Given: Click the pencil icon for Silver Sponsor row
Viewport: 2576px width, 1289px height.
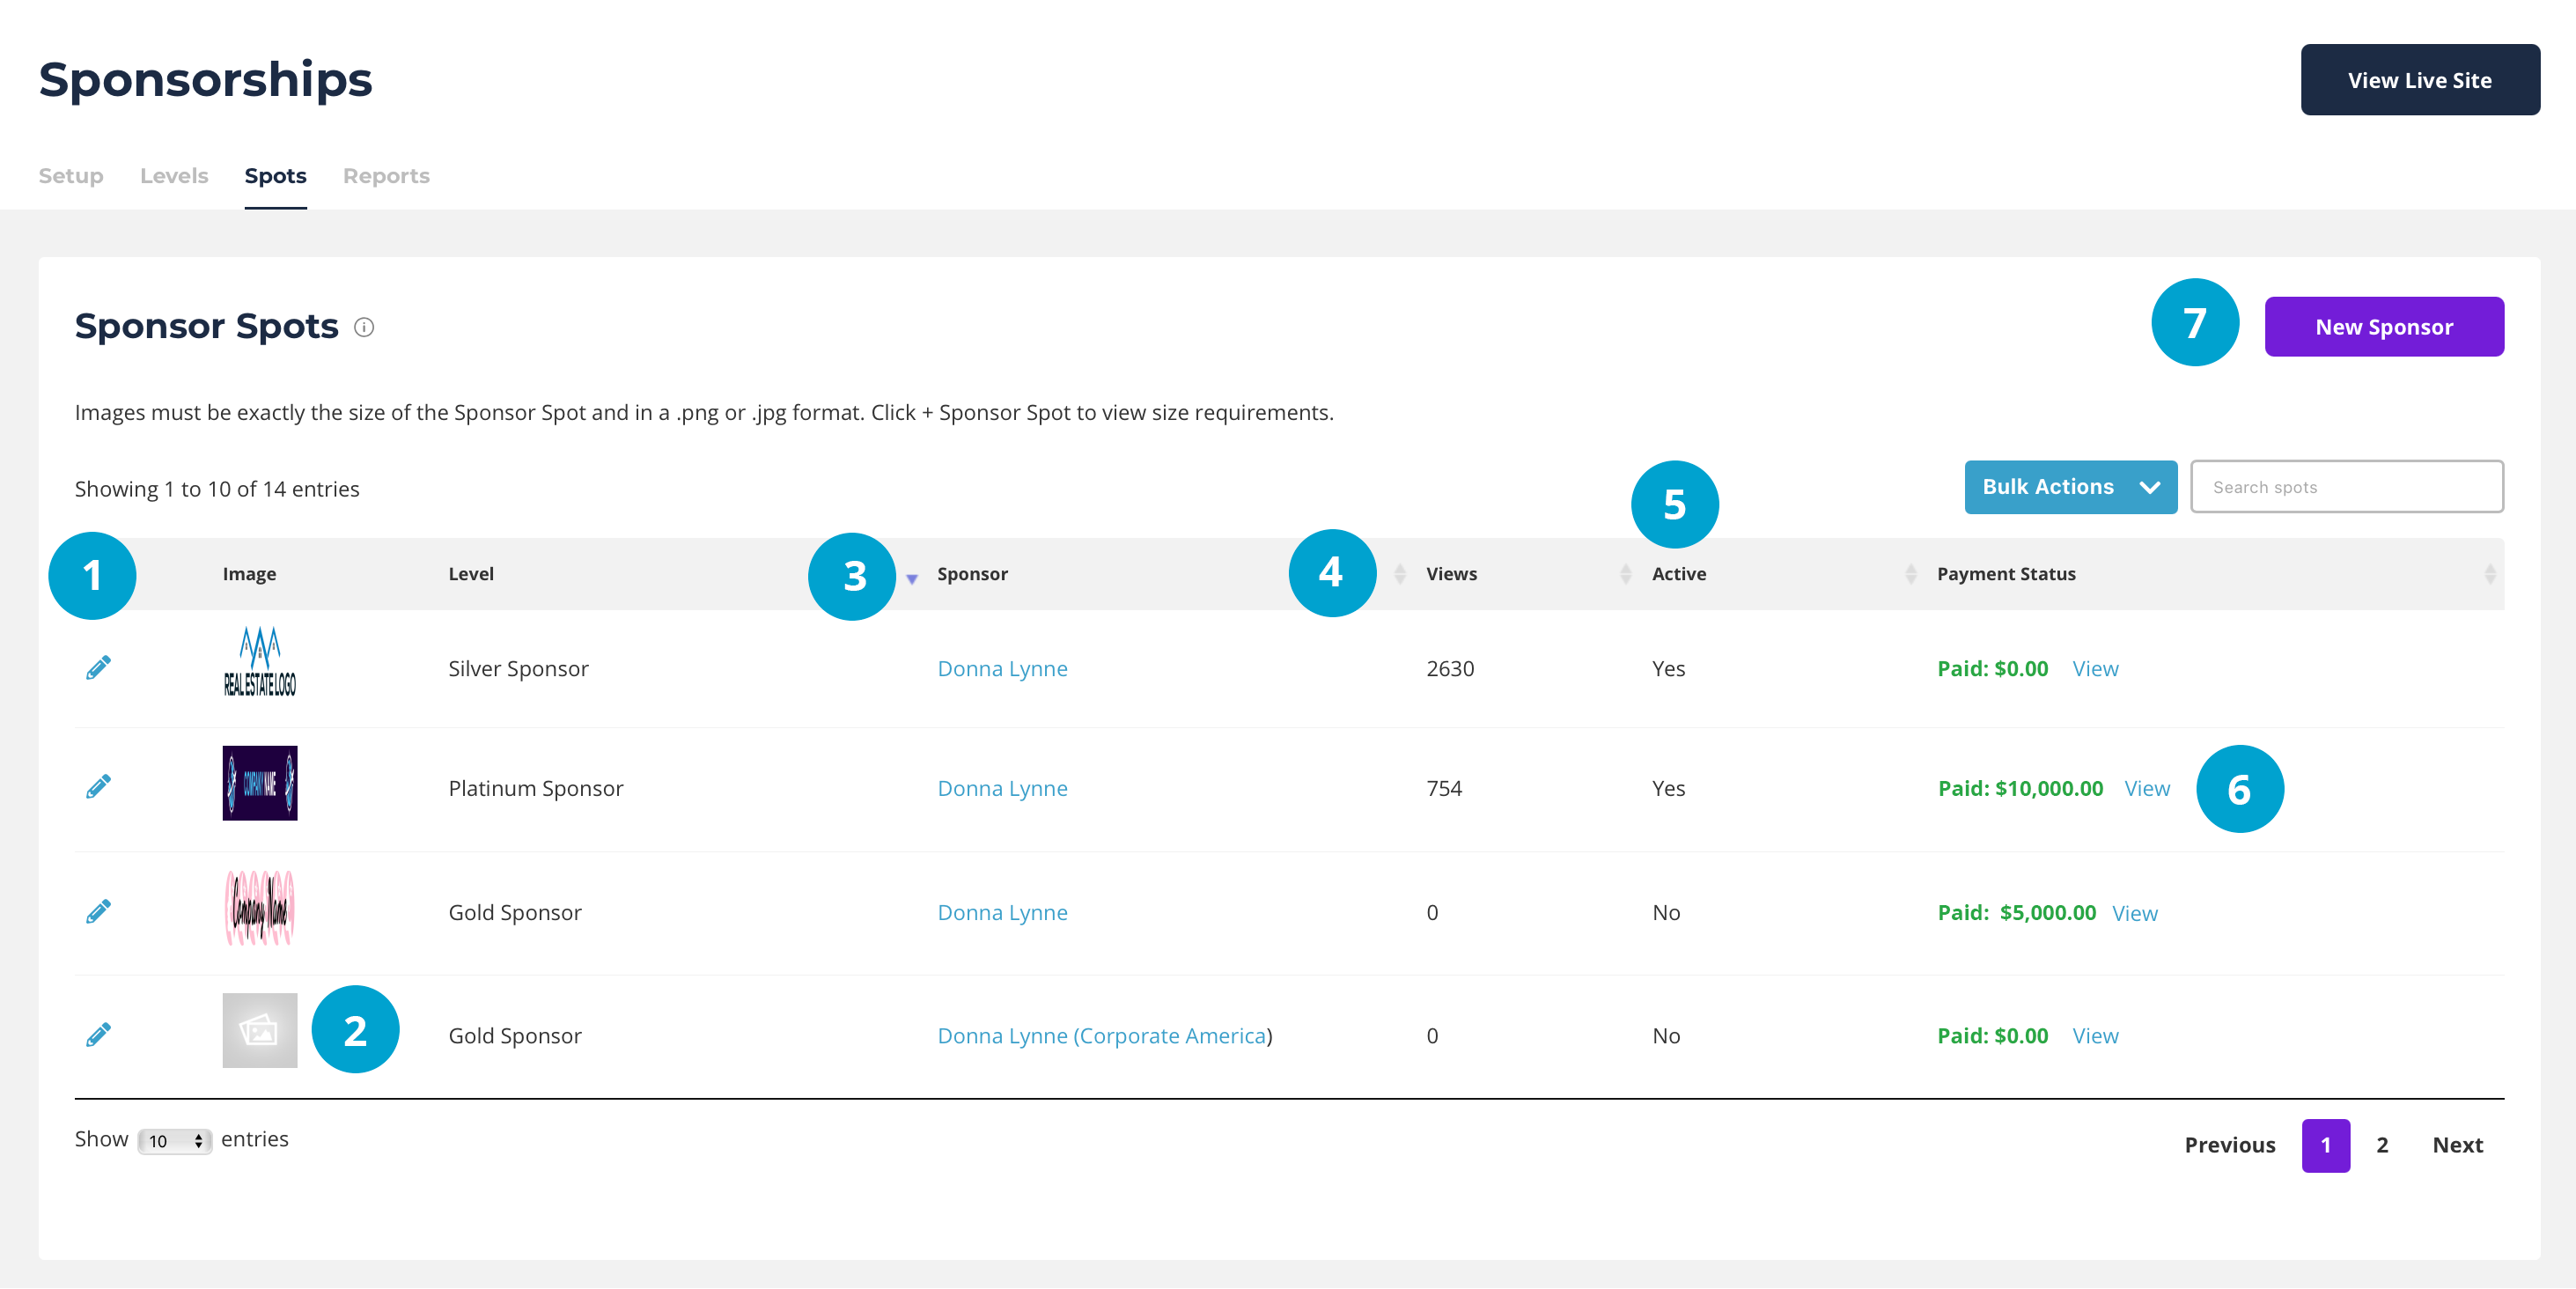Looking at the screenshot, I should [98, 668].
